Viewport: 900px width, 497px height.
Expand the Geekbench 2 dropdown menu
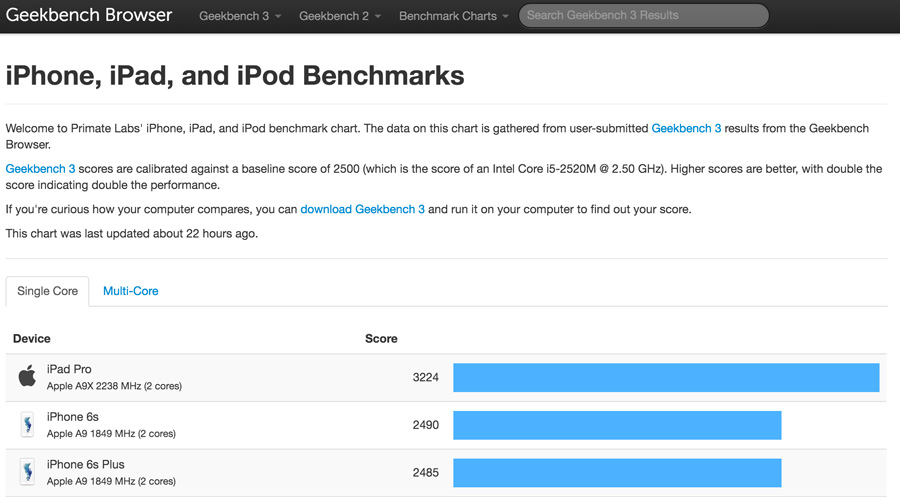340,16
